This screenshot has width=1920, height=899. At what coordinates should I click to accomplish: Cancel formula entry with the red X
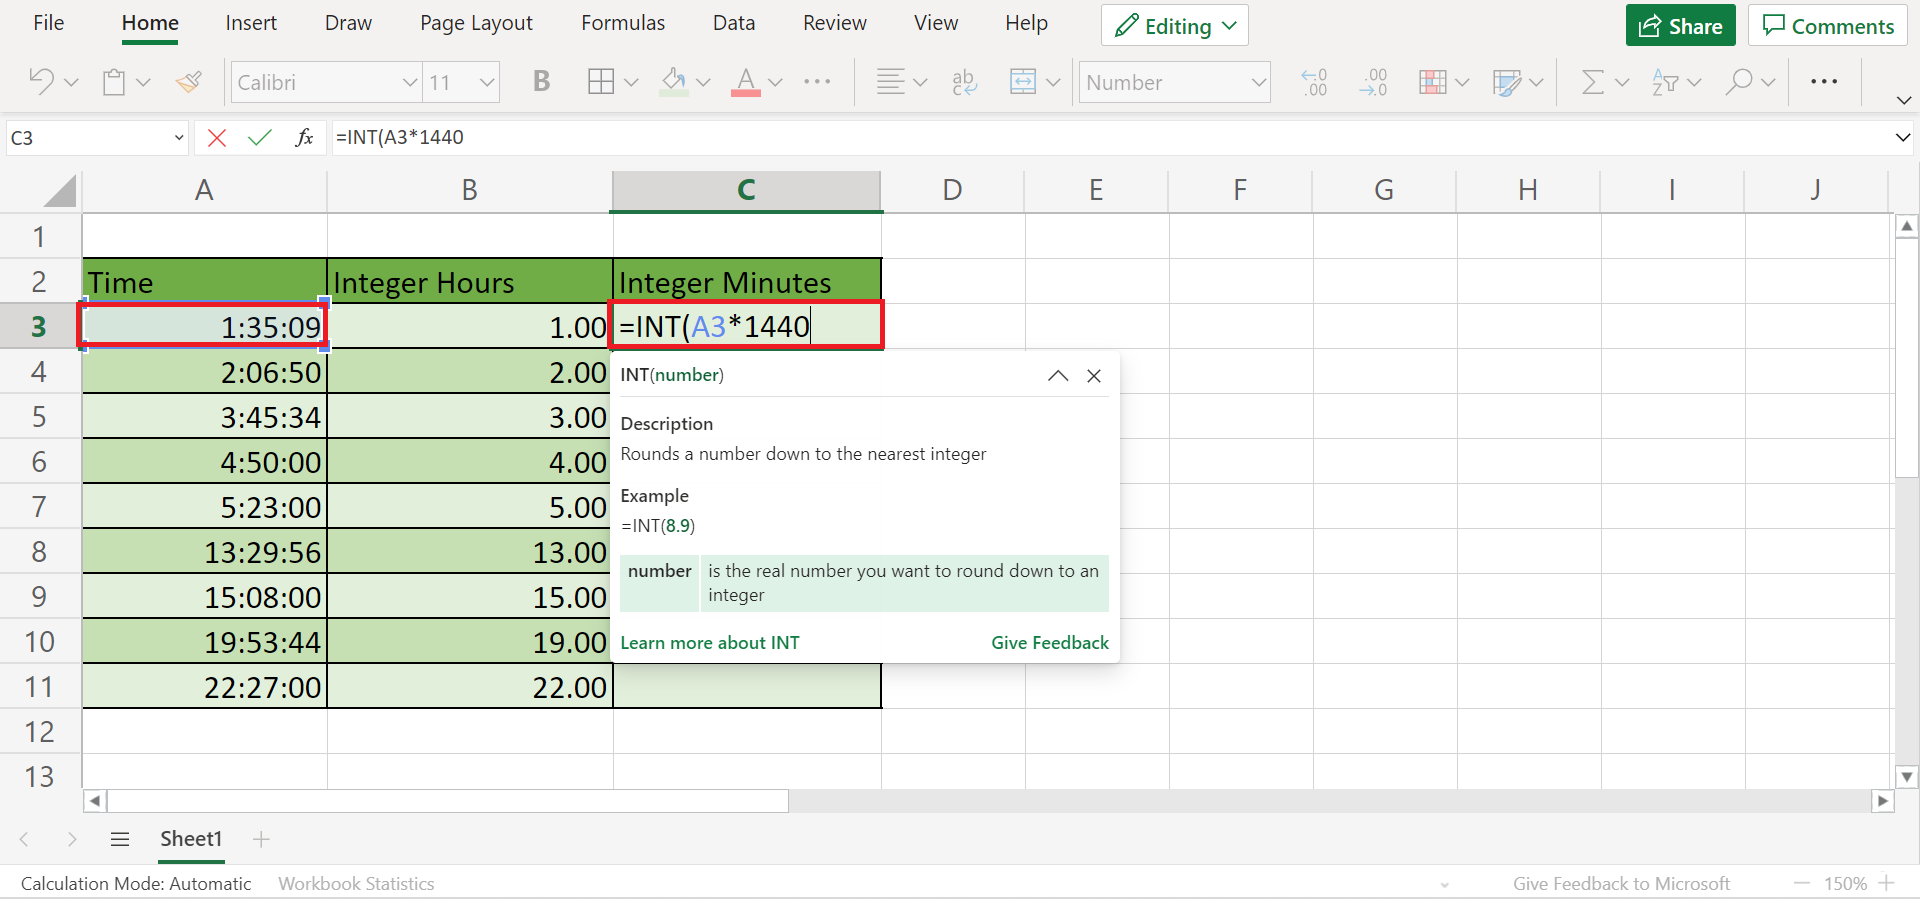click(x=216, y=138)
